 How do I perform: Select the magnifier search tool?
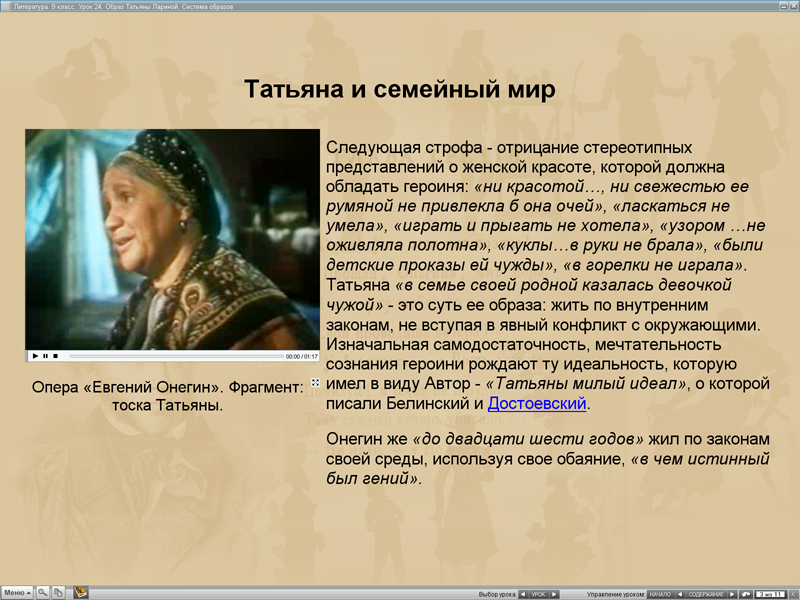click(43, 591)
